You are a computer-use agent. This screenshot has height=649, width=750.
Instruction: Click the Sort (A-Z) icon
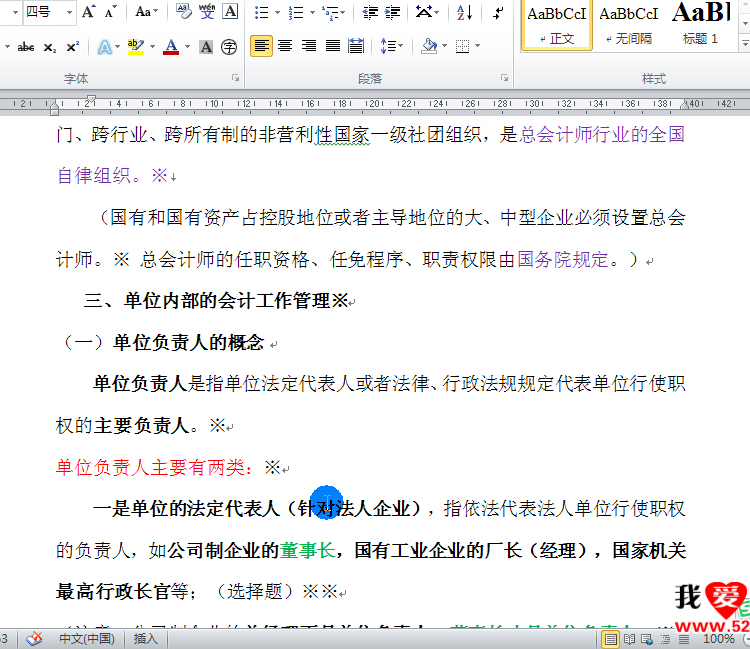(x=464, y=12)
